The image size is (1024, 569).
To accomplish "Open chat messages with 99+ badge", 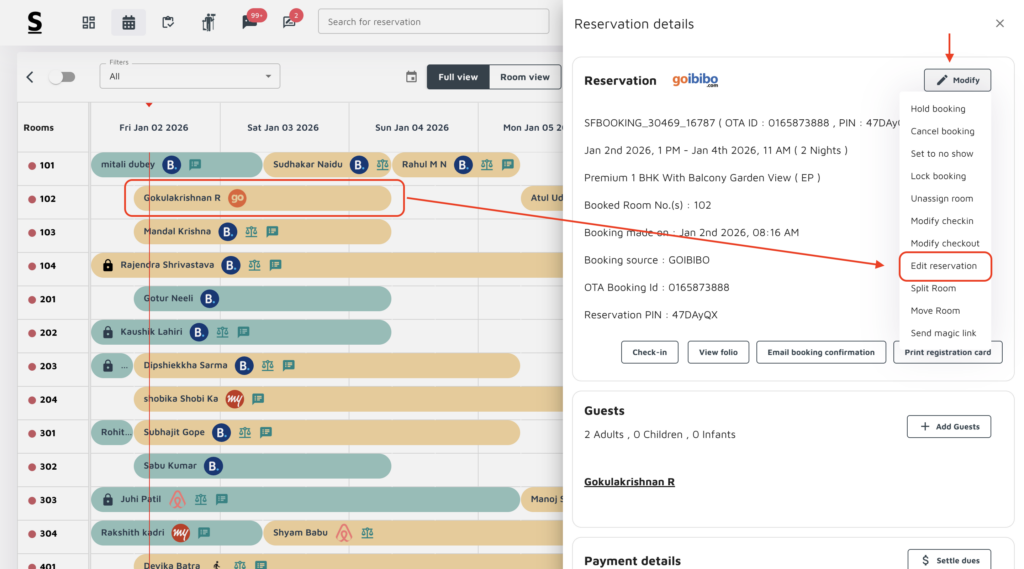I will [250, 22].
